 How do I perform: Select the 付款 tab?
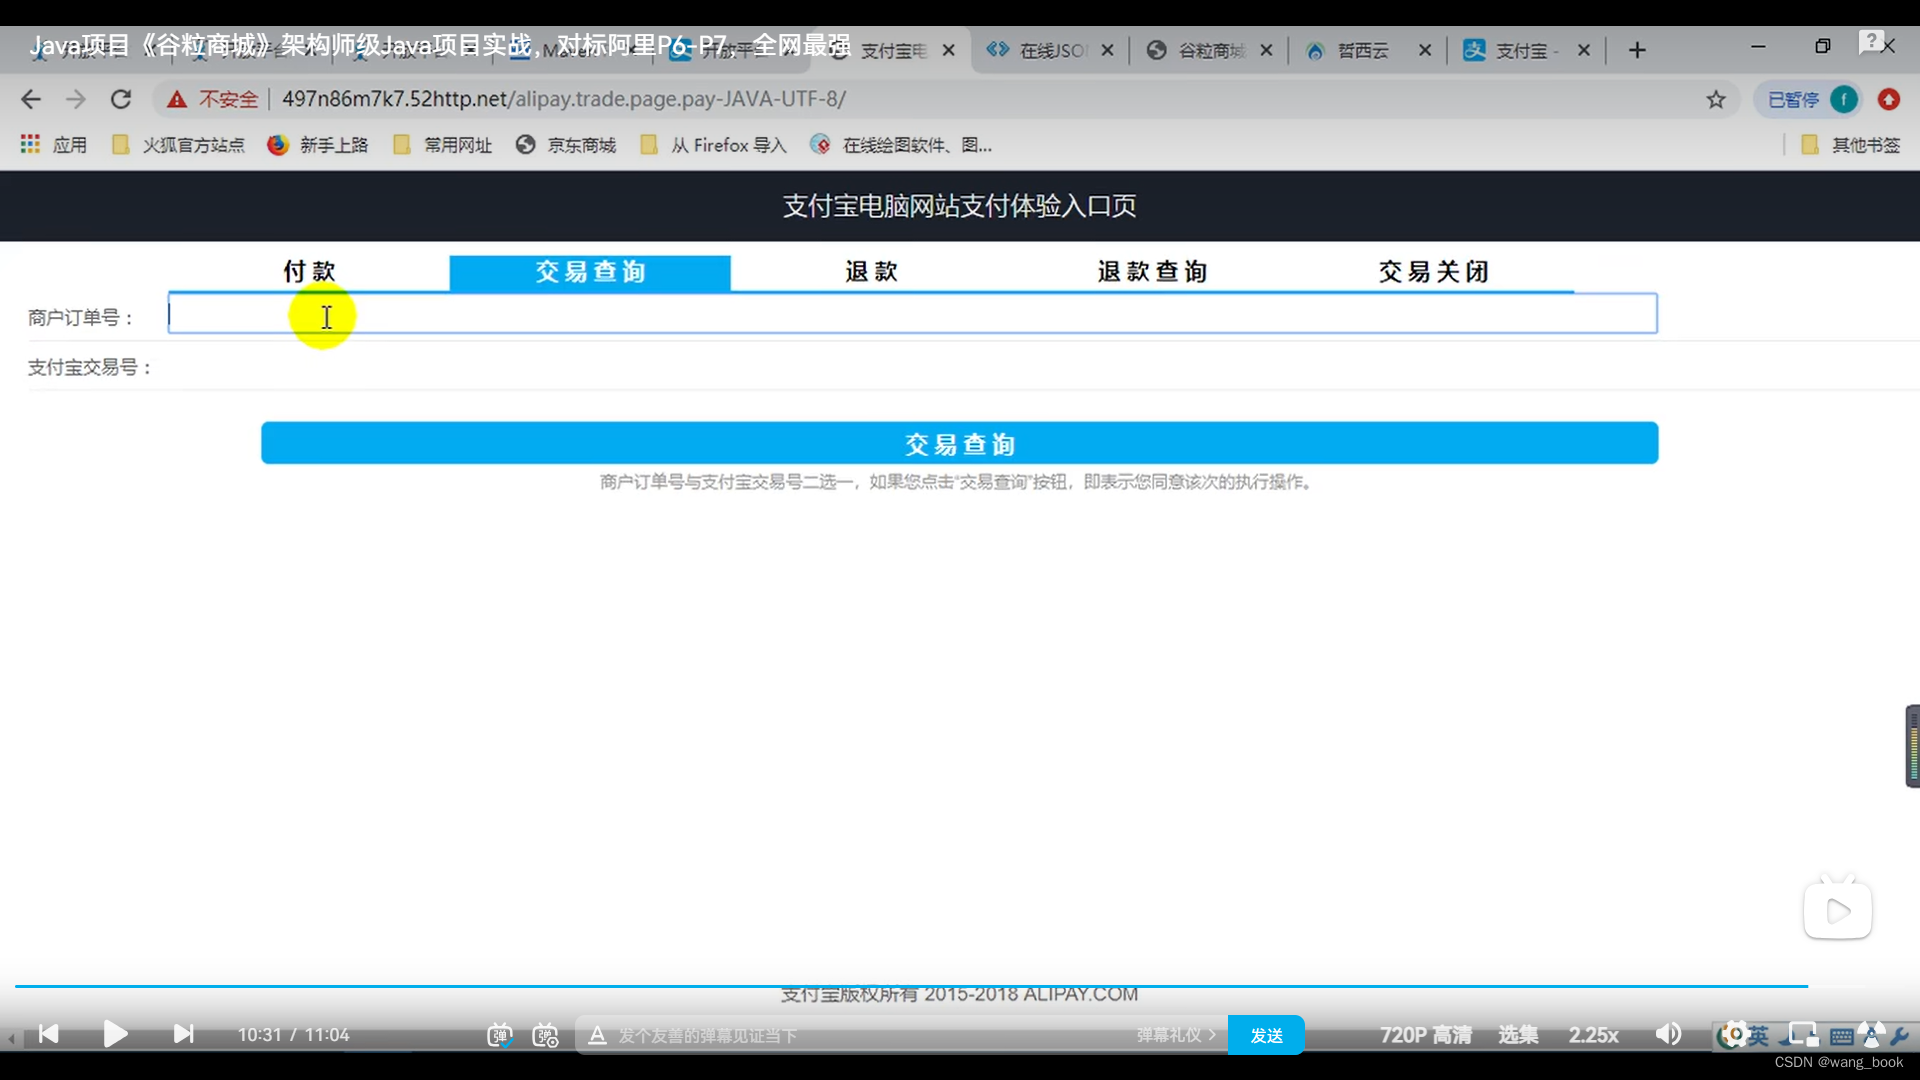(x=309, y=272)
